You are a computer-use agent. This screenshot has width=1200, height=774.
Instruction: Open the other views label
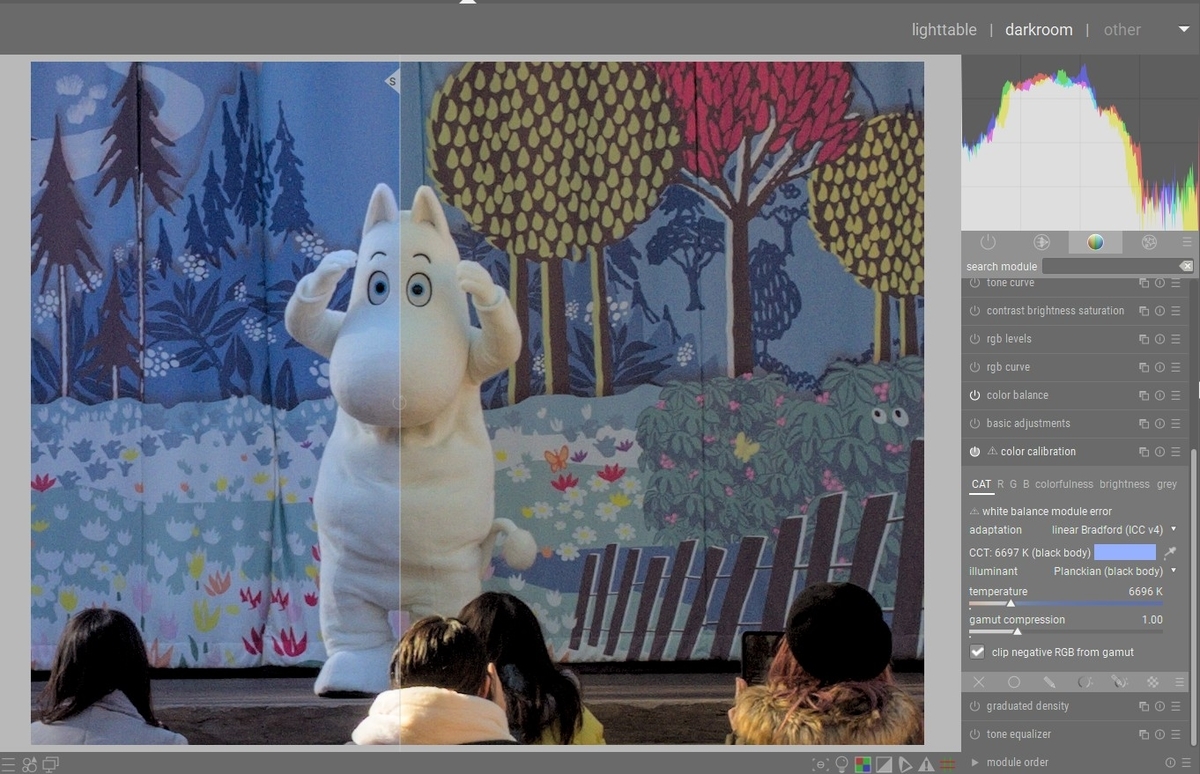1122,30
